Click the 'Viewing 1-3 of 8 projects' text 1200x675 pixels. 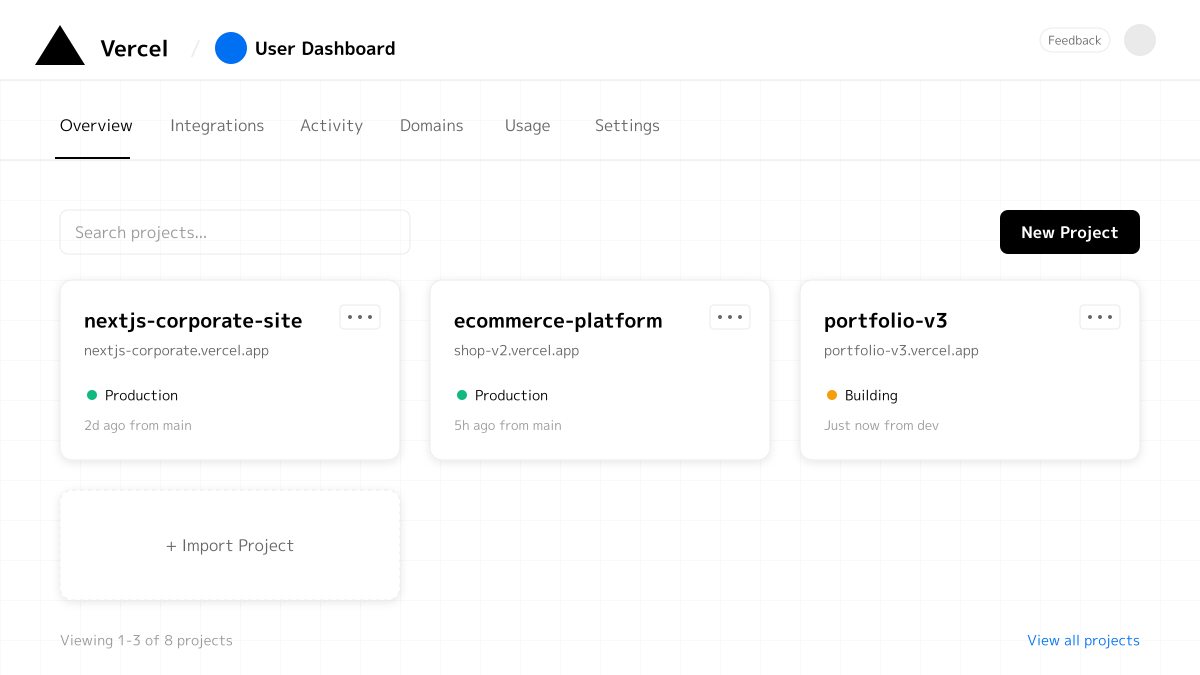146,641
